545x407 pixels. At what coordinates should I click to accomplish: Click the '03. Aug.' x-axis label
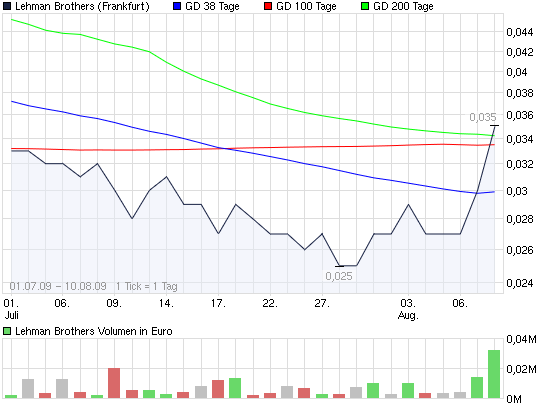(x=408, y=309)
